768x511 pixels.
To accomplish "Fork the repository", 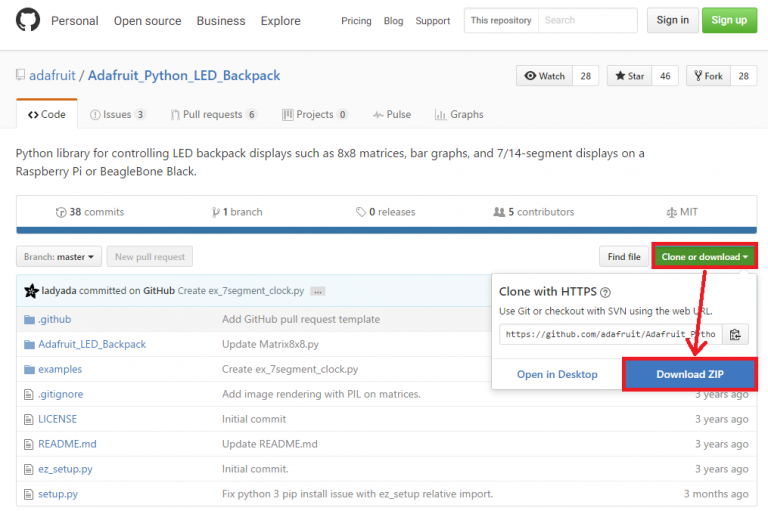I will (x=706, y=76).
